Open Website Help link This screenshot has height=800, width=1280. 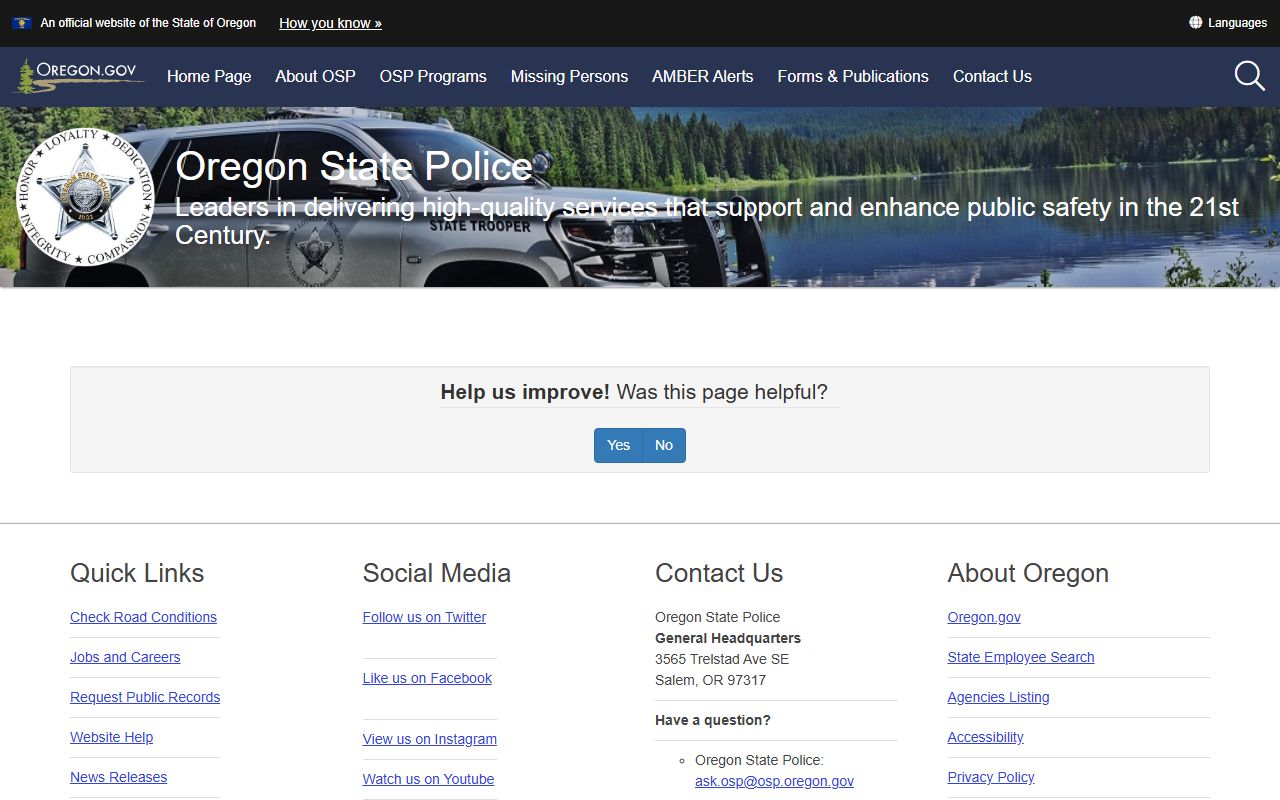(x=111, y=737)
